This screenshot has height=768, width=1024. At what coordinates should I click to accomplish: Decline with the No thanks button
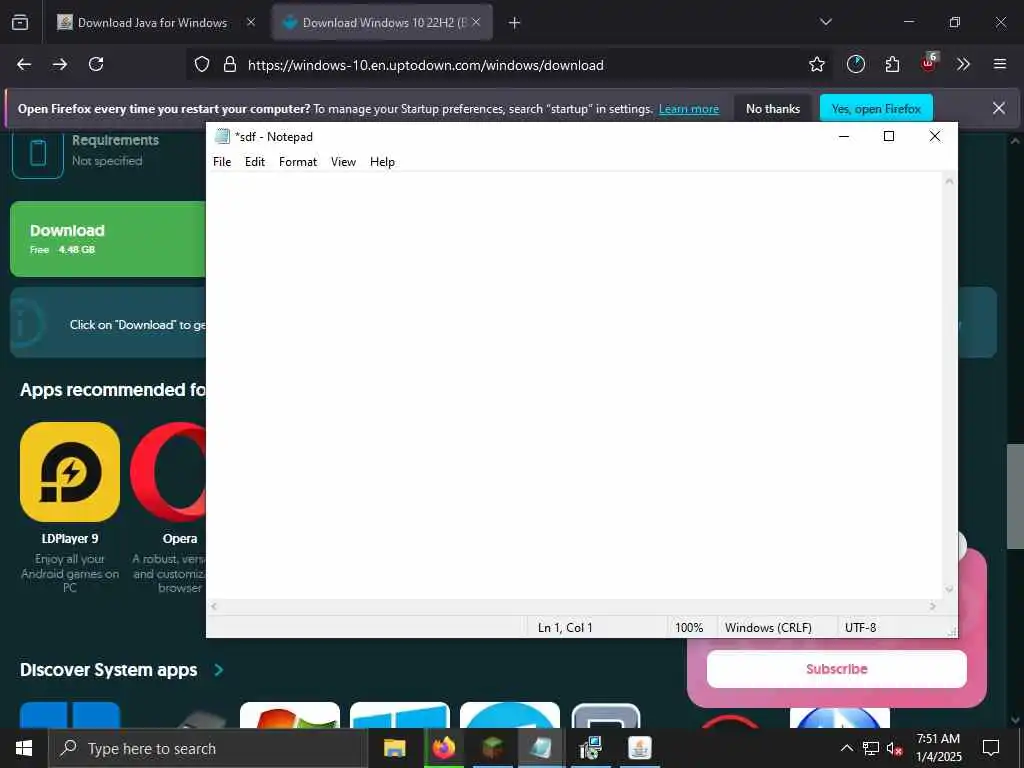(773, 109)
